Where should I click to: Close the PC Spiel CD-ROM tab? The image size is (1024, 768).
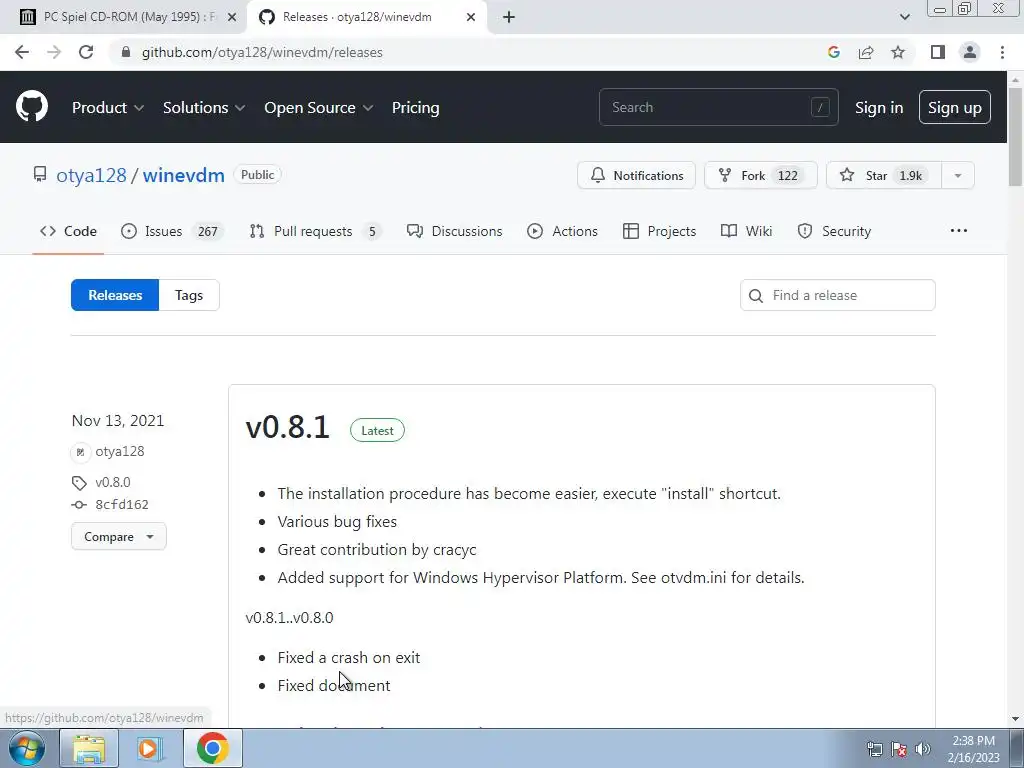point(232,17)
